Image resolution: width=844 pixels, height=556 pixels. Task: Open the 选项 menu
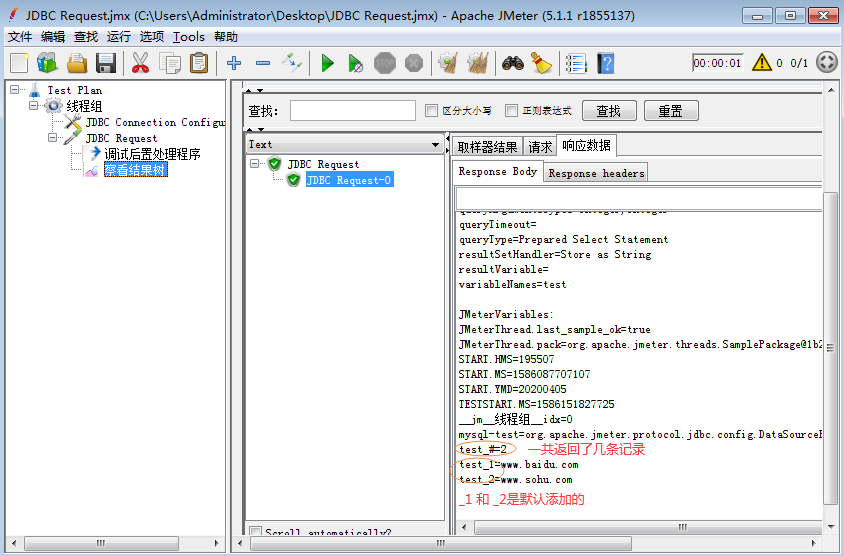click(152, 37)
